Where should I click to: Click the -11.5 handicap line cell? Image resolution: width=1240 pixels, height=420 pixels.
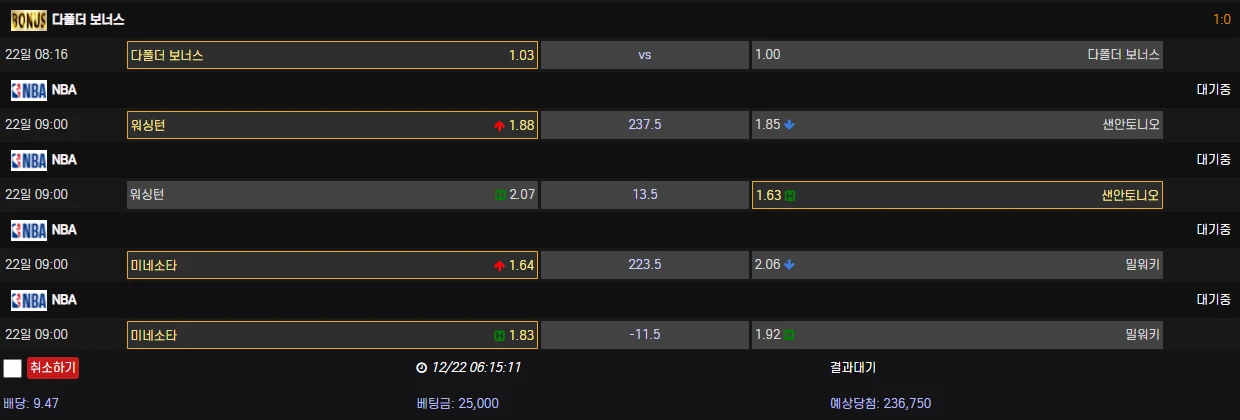[645, 335]
